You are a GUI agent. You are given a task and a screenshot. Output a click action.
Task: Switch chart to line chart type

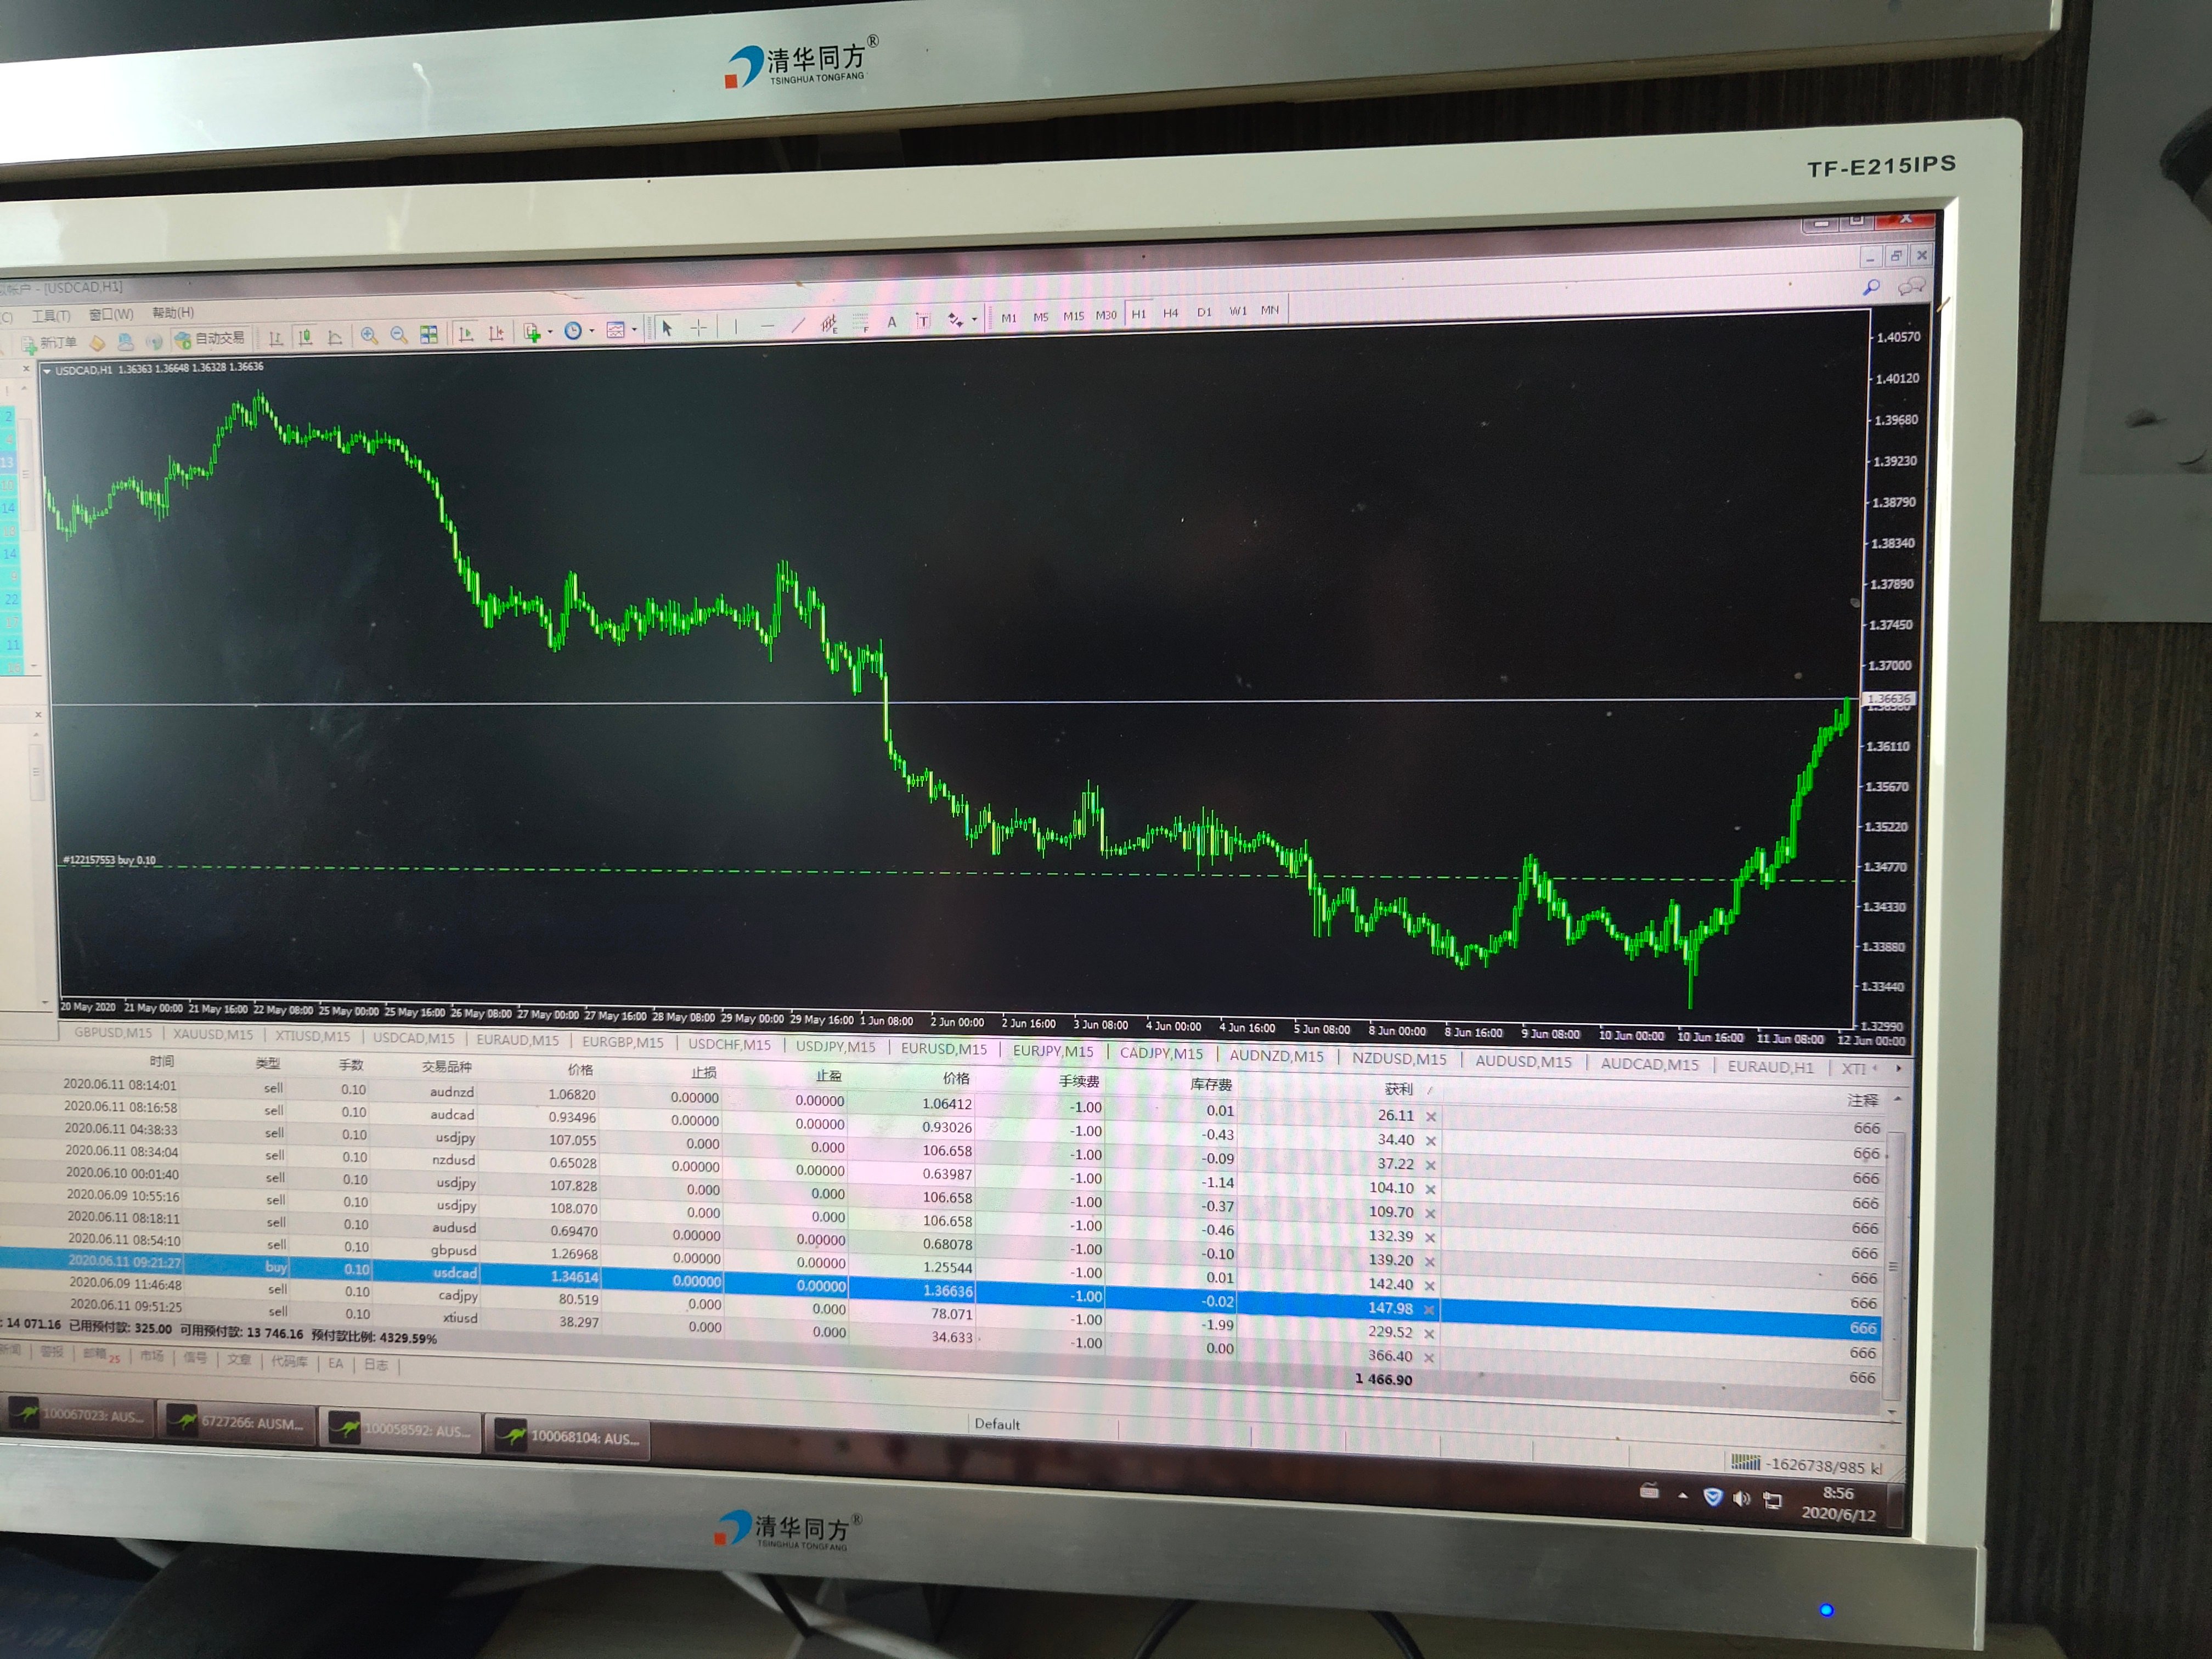tap(335, 337)
